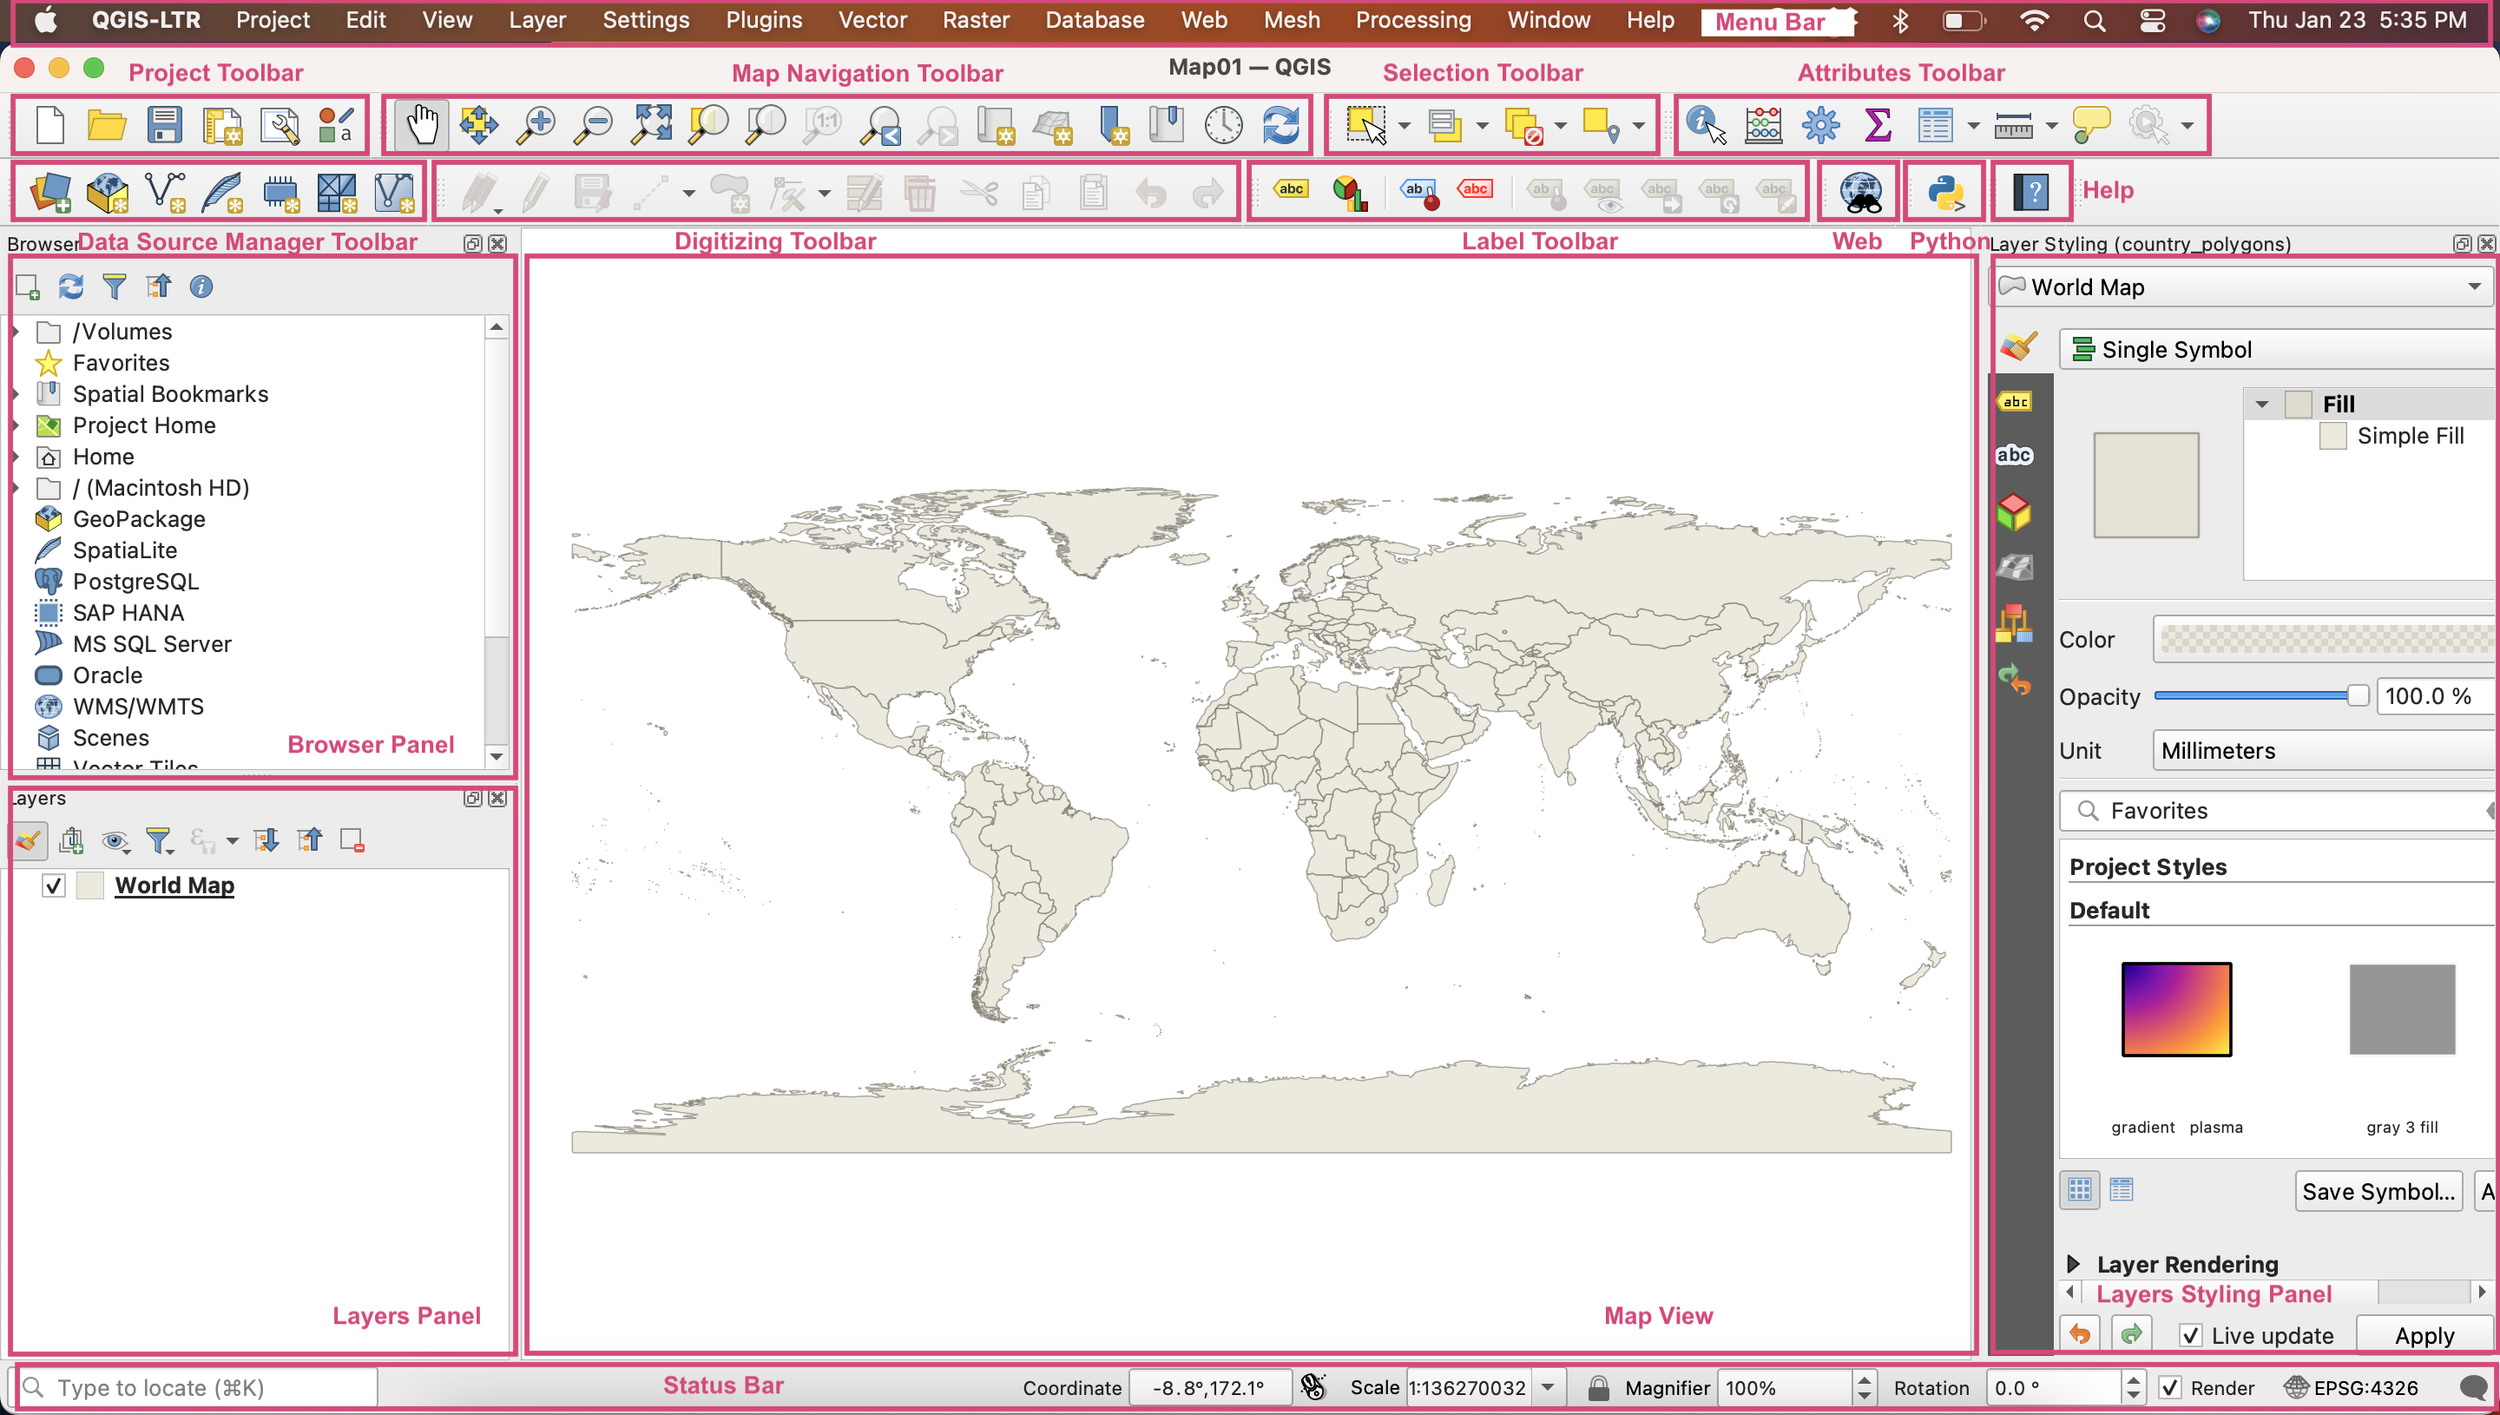Toggle the Render checkbox in status bar
2500x1415 pixels.
coord(2170,1387)
